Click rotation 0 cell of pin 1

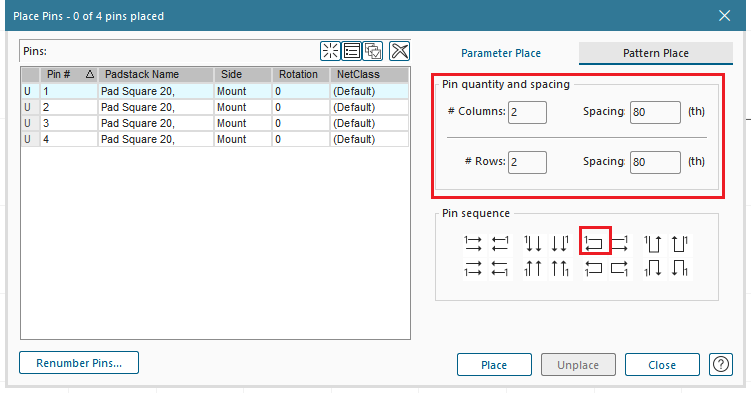click(x=301, y=91)
